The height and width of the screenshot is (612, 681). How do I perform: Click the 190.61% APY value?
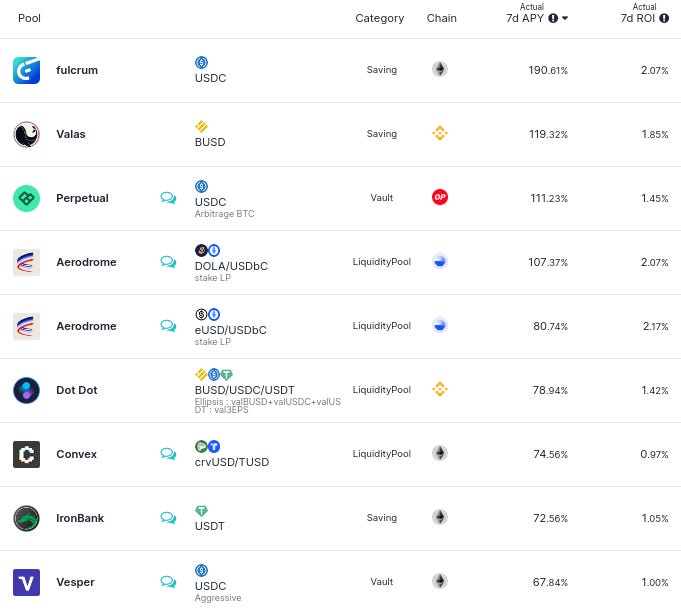point(548,70)
